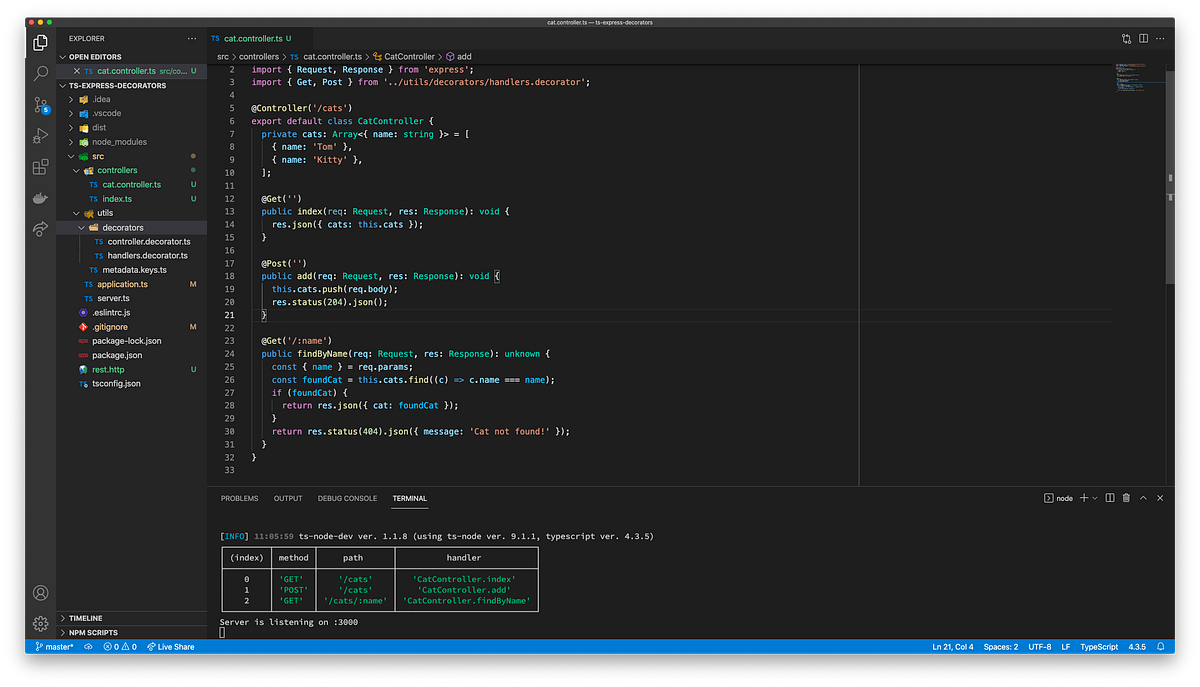This screenshot has height=687, width=1200.
Task: Open the Docker view in the activity bar
Action: coord(40,198)
